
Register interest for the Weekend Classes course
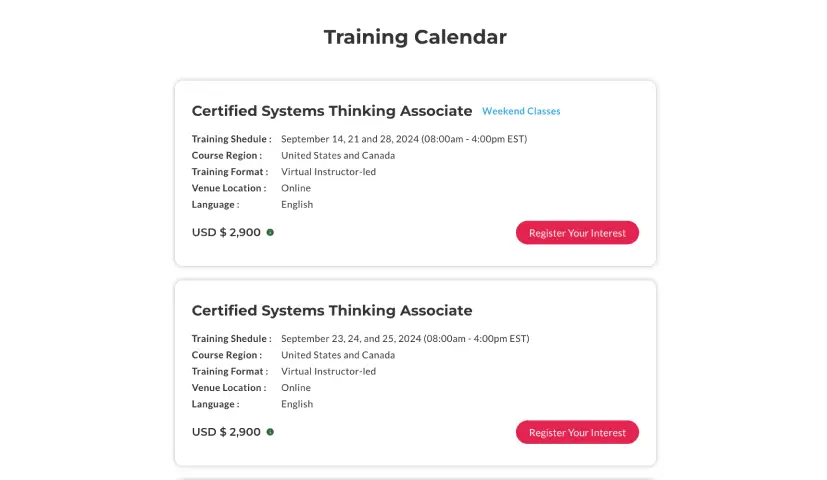pos(577,233)
